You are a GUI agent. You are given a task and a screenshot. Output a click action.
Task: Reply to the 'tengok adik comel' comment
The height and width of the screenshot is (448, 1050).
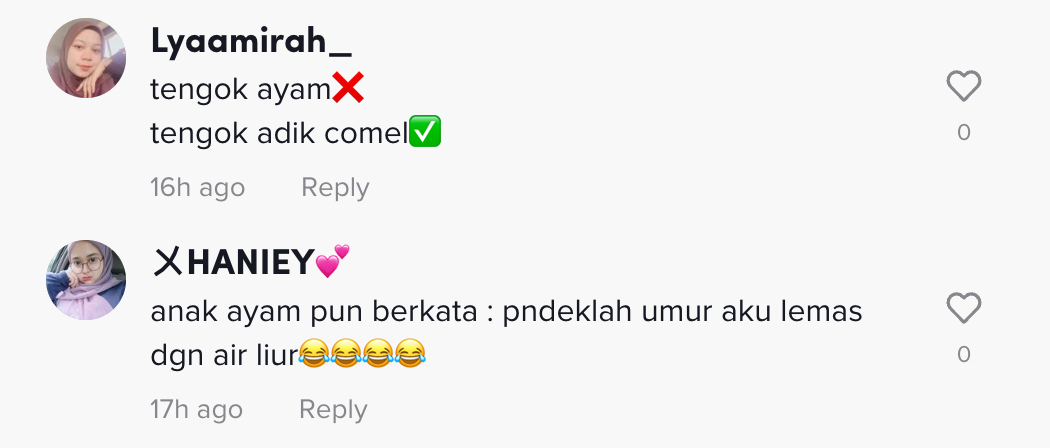click(335, 188)
